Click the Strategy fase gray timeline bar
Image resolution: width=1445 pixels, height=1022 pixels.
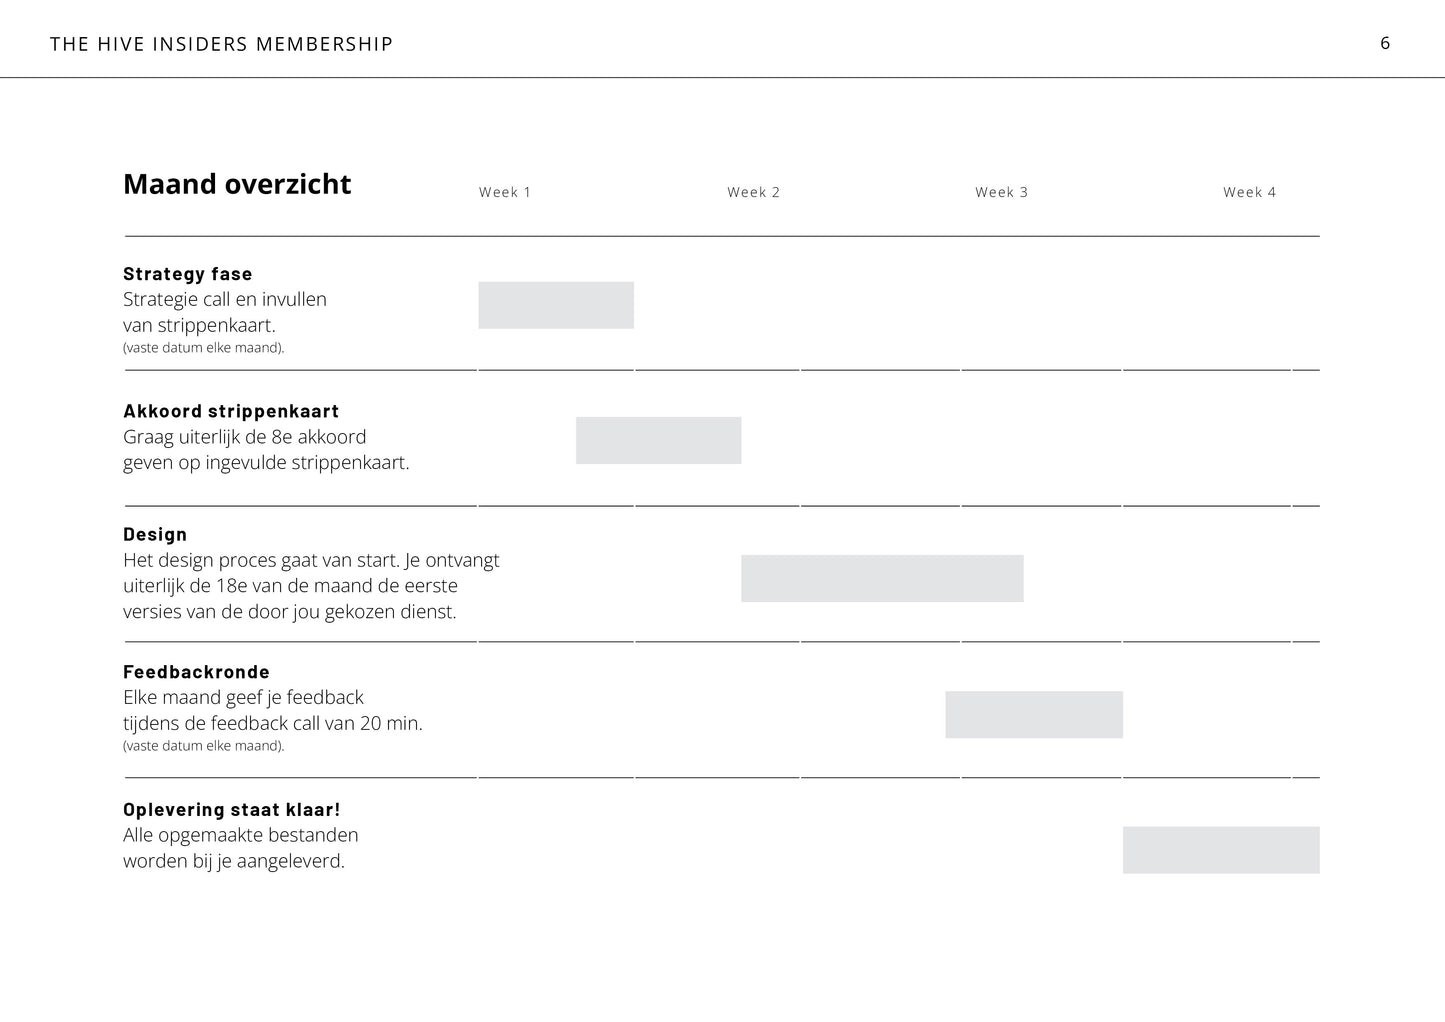coord(556,305)
